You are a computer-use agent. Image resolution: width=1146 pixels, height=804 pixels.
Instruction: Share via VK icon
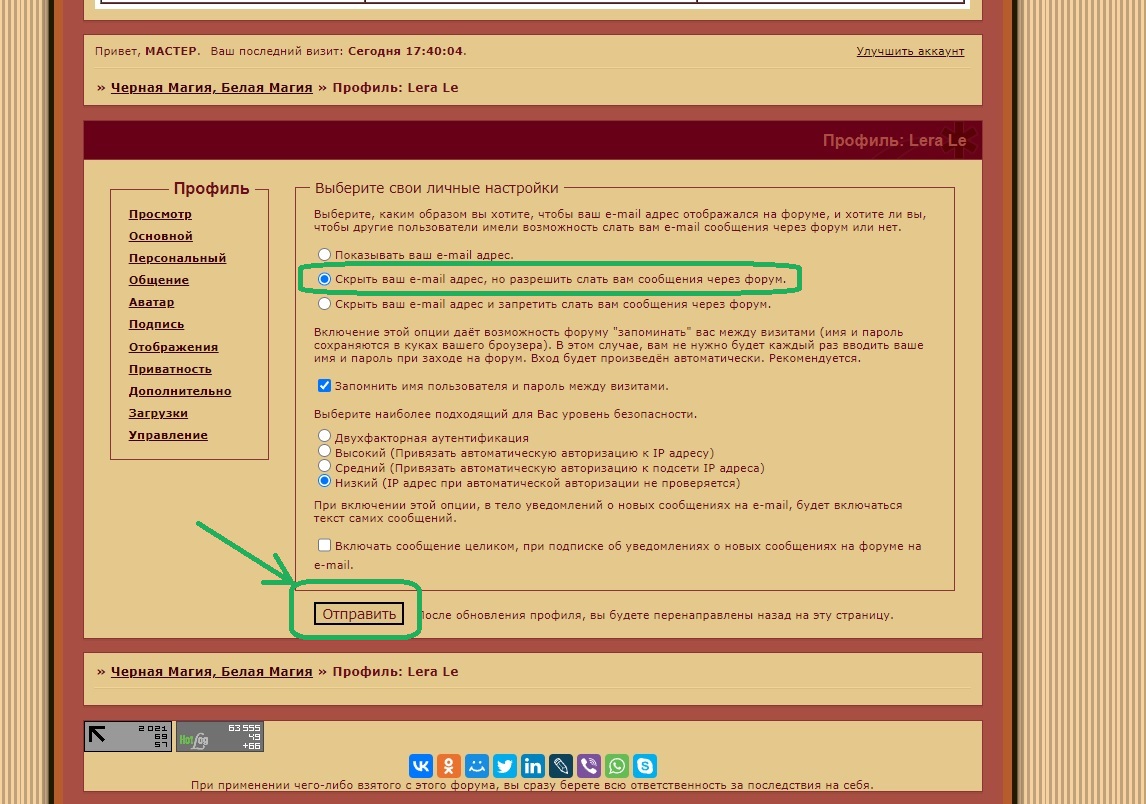point(421,765)
